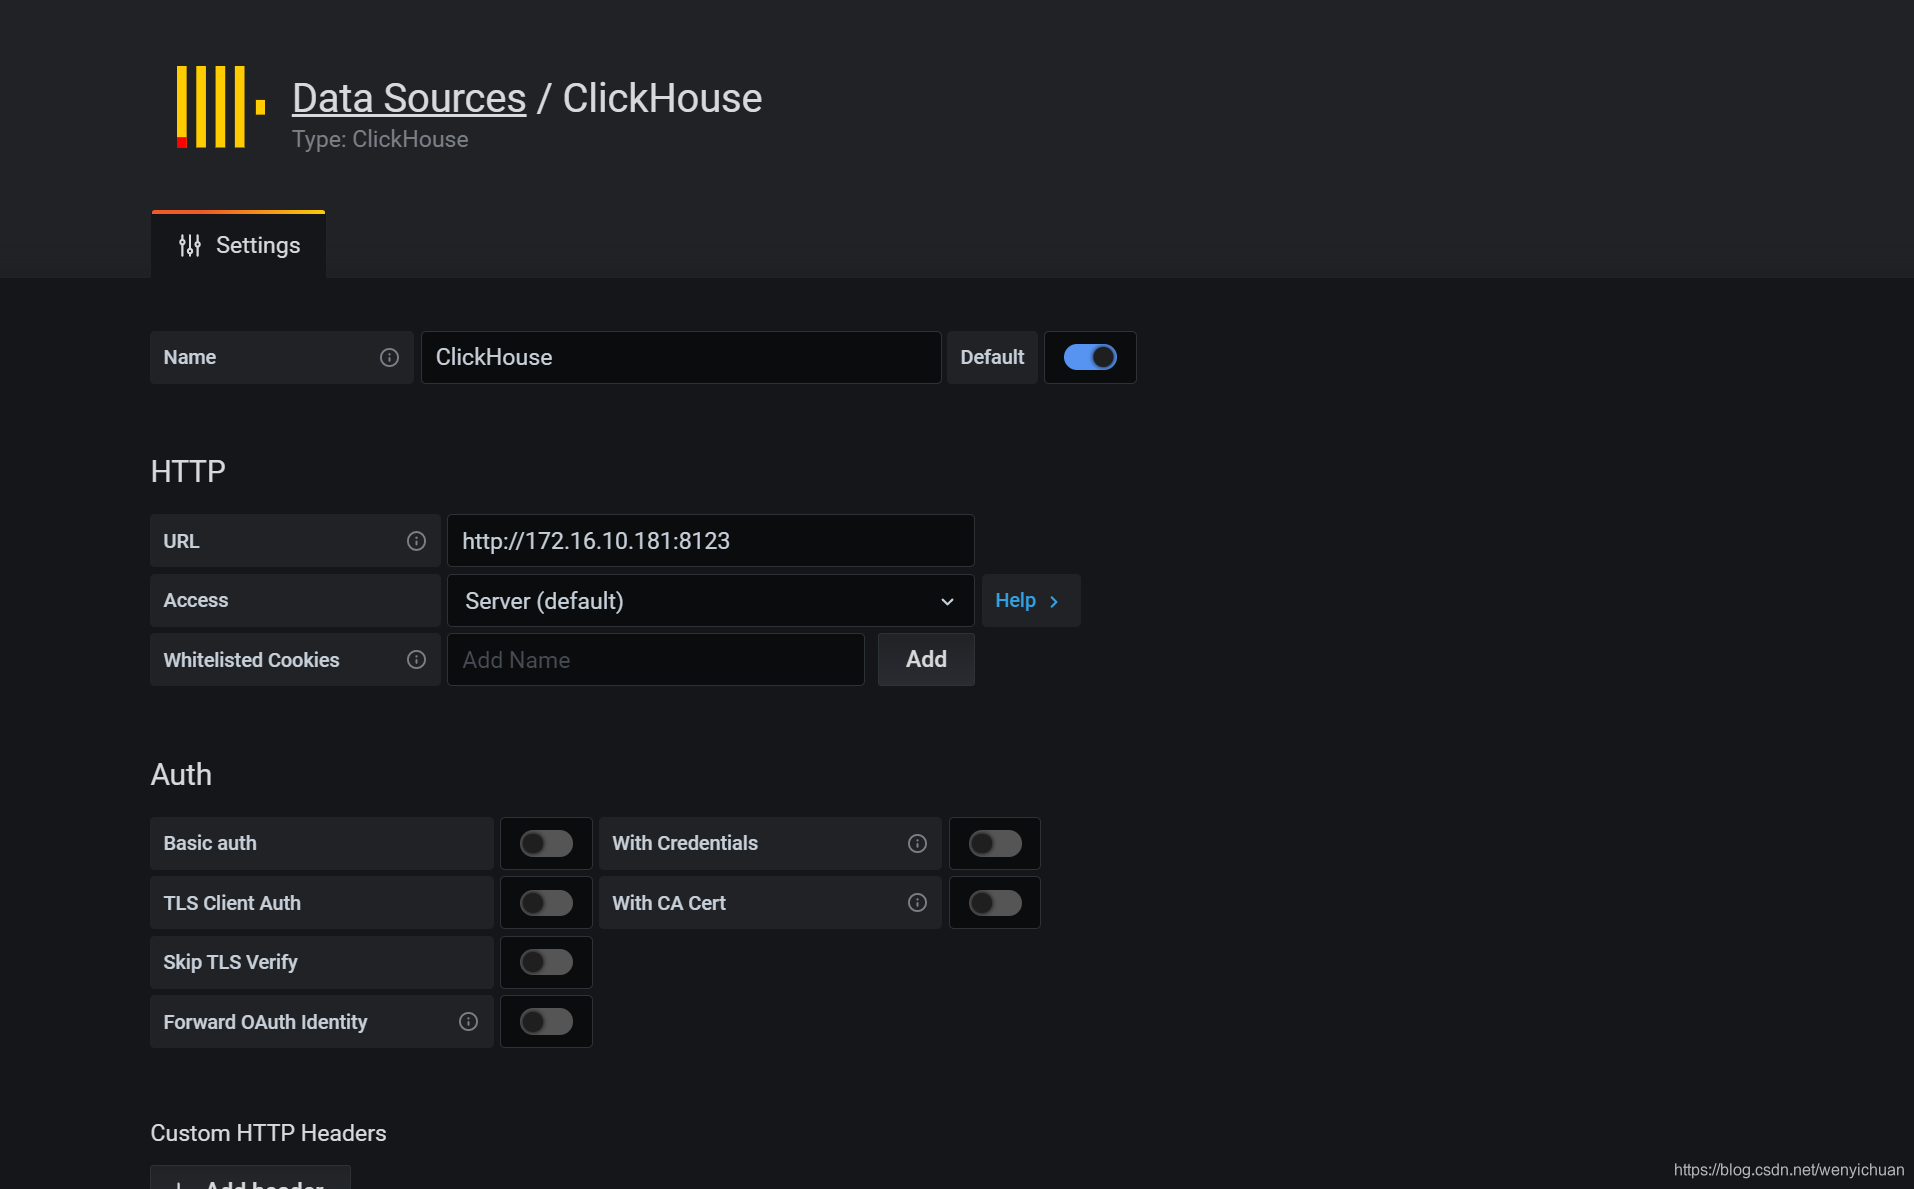Click the Type: ClickHouse subtitle text
The height and width of the screenshot is (1189, 1914).
(380, 140)
